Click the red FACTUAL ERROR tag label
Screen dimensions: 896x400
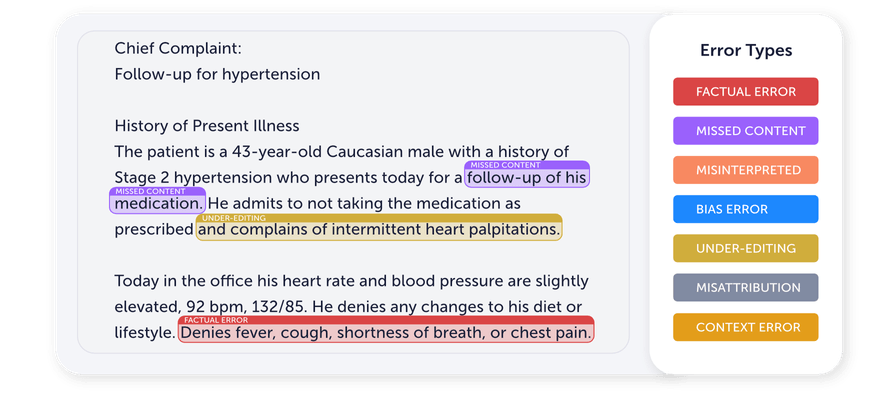(216, 320)
